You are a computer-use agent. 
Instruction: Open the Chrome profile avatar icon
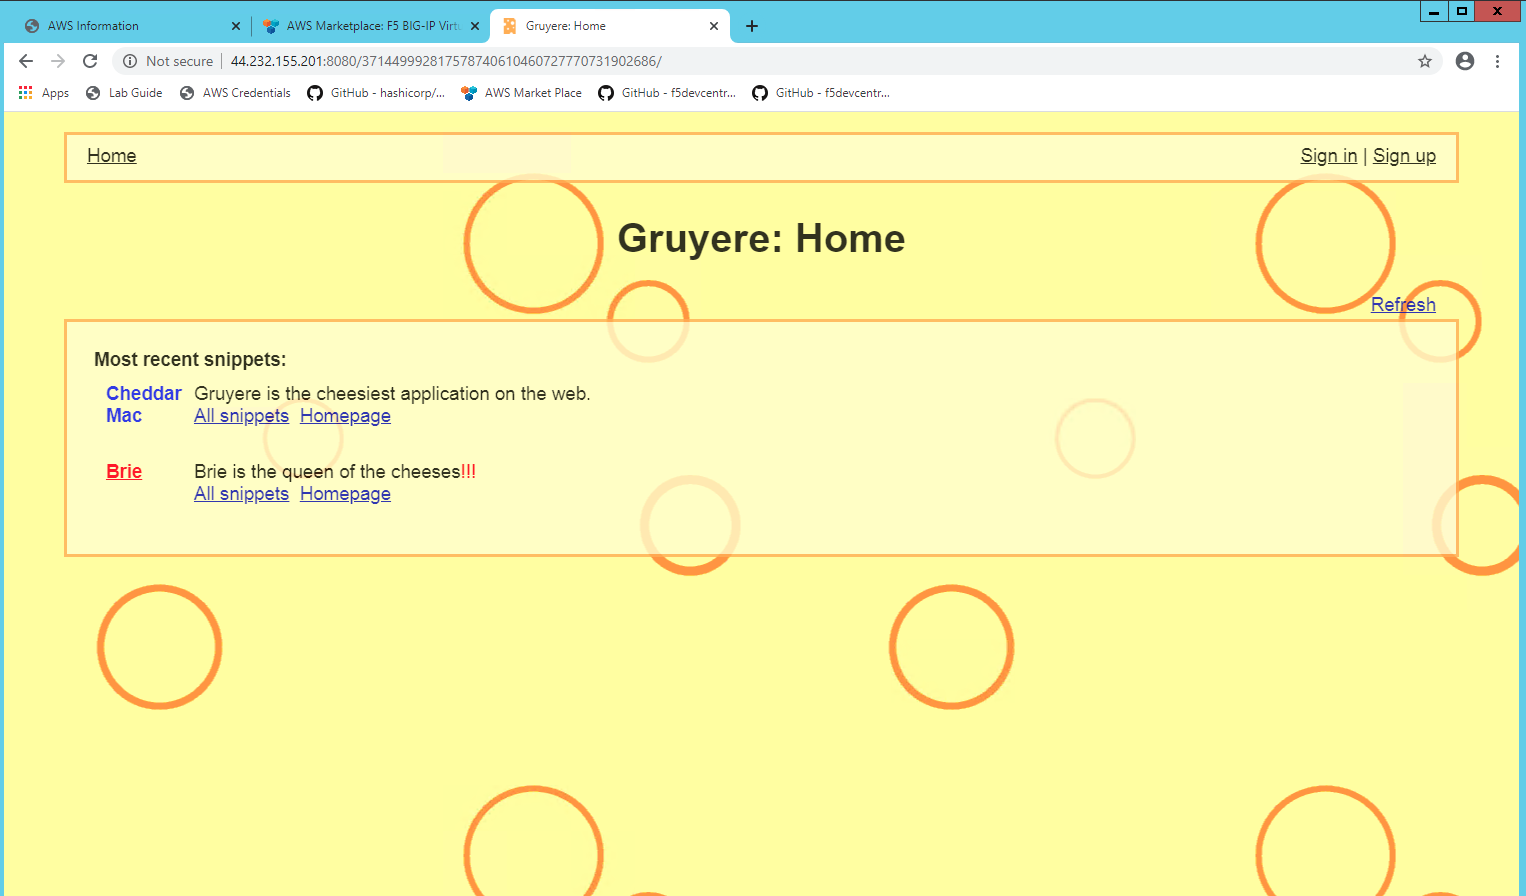pos(1465,61)
